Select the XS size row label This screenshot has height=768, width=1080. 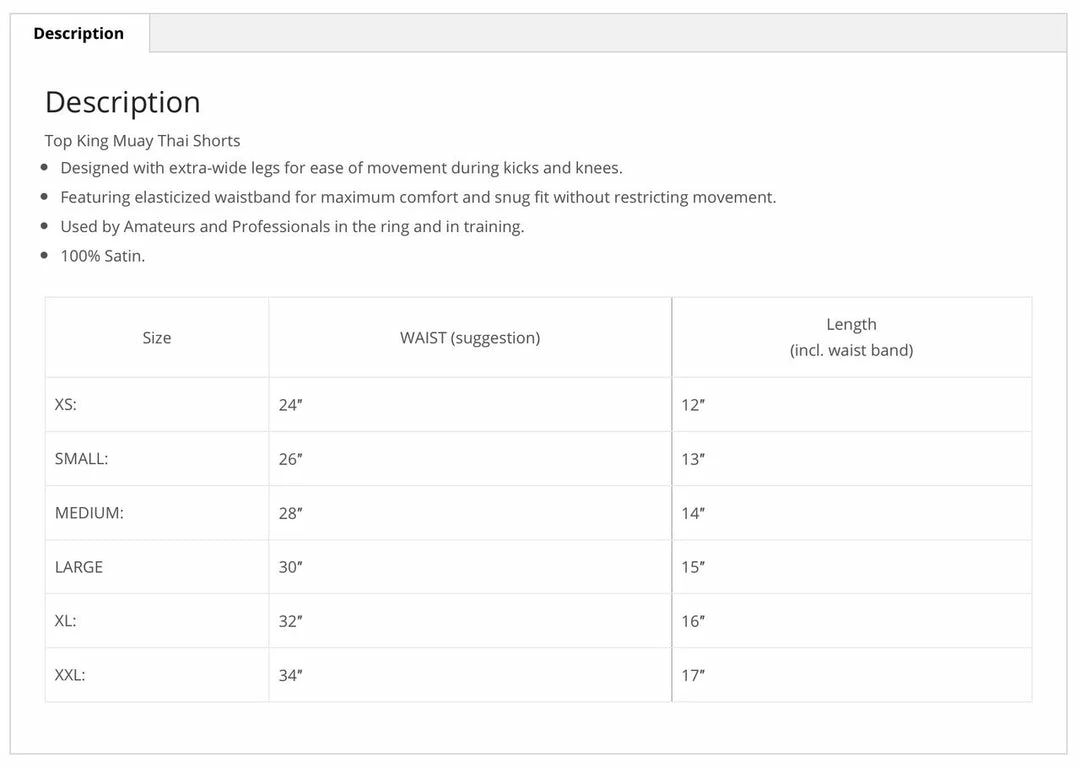pos(66,405)
